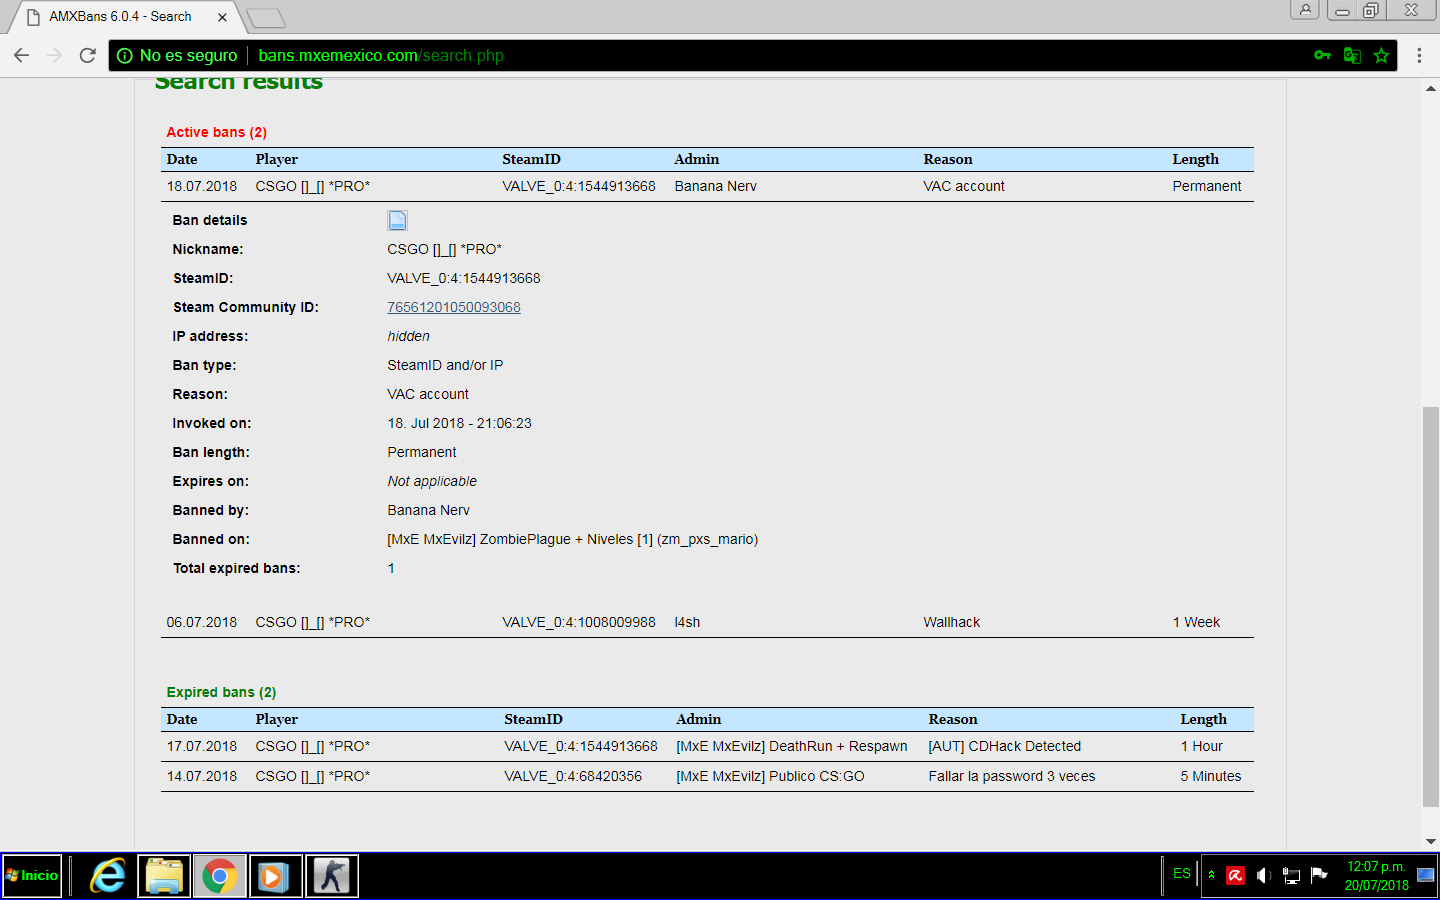Click the Chrome icon in the taskbar

coord(220,876)
